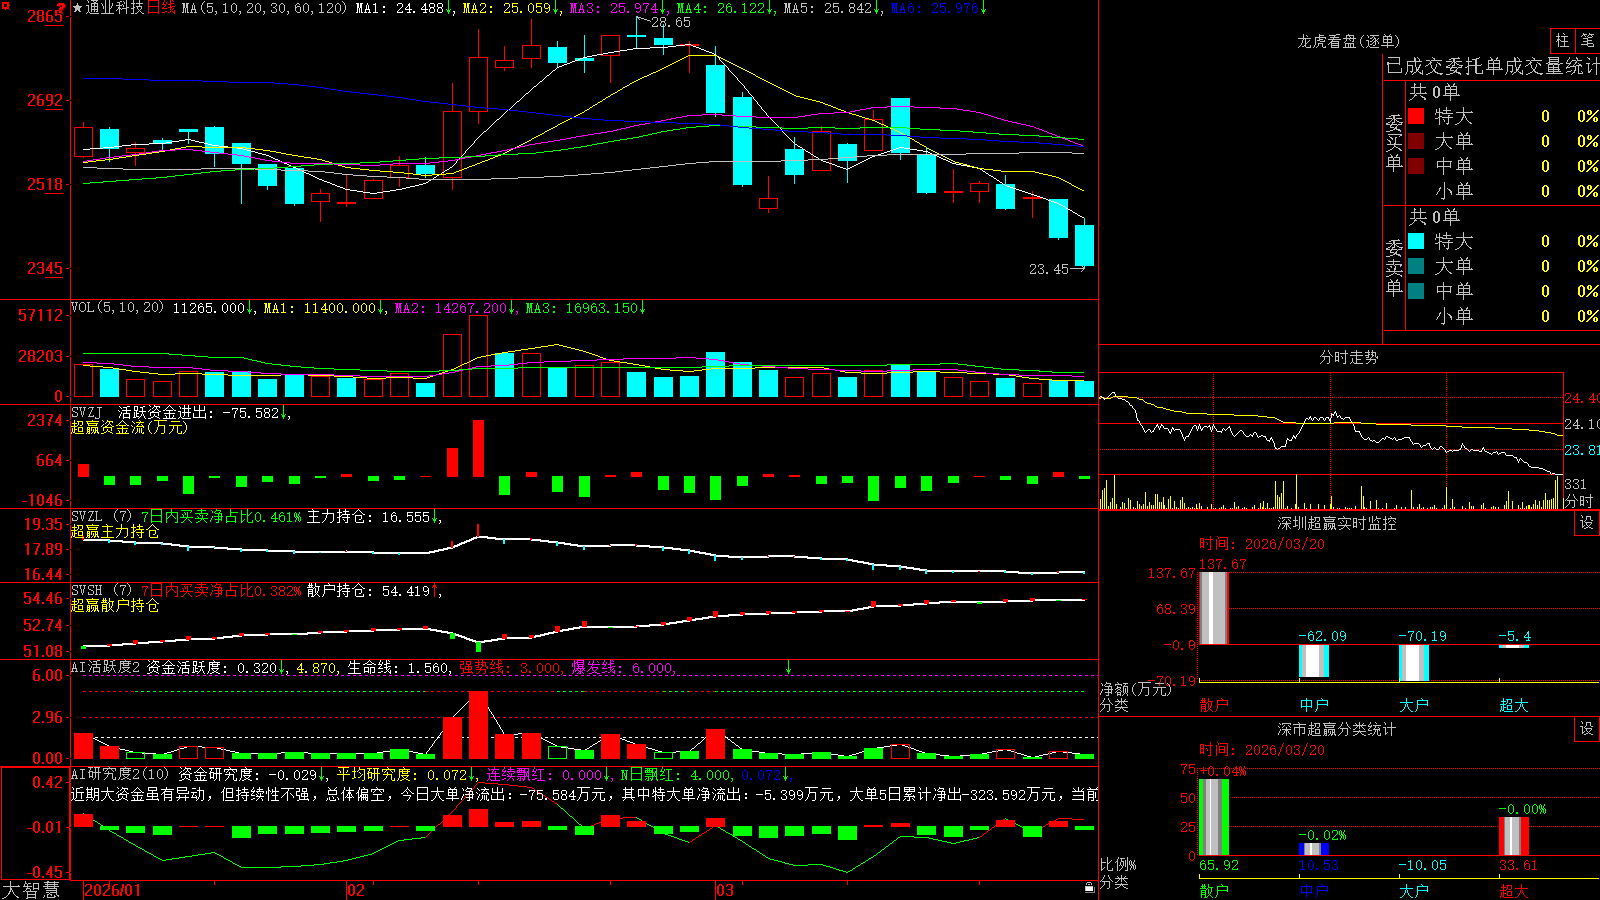The height and width of the screenshot is (900, 1600).
Task: Click the 超赢散户持仓 label
Action: [115, 605]
